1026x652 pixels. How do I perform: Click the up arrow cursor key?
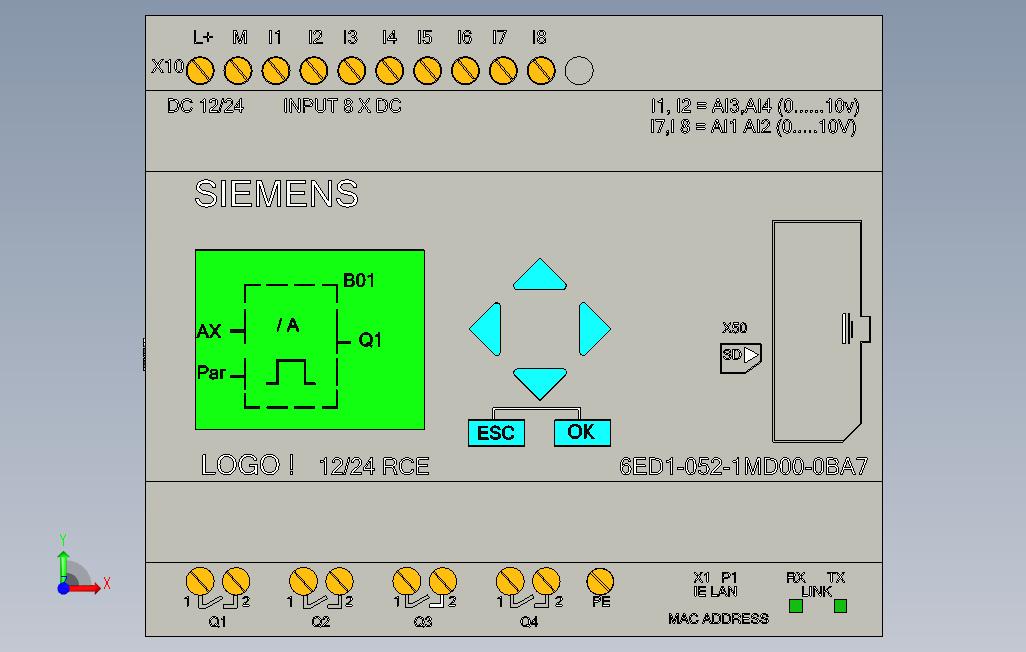(540, 274)
